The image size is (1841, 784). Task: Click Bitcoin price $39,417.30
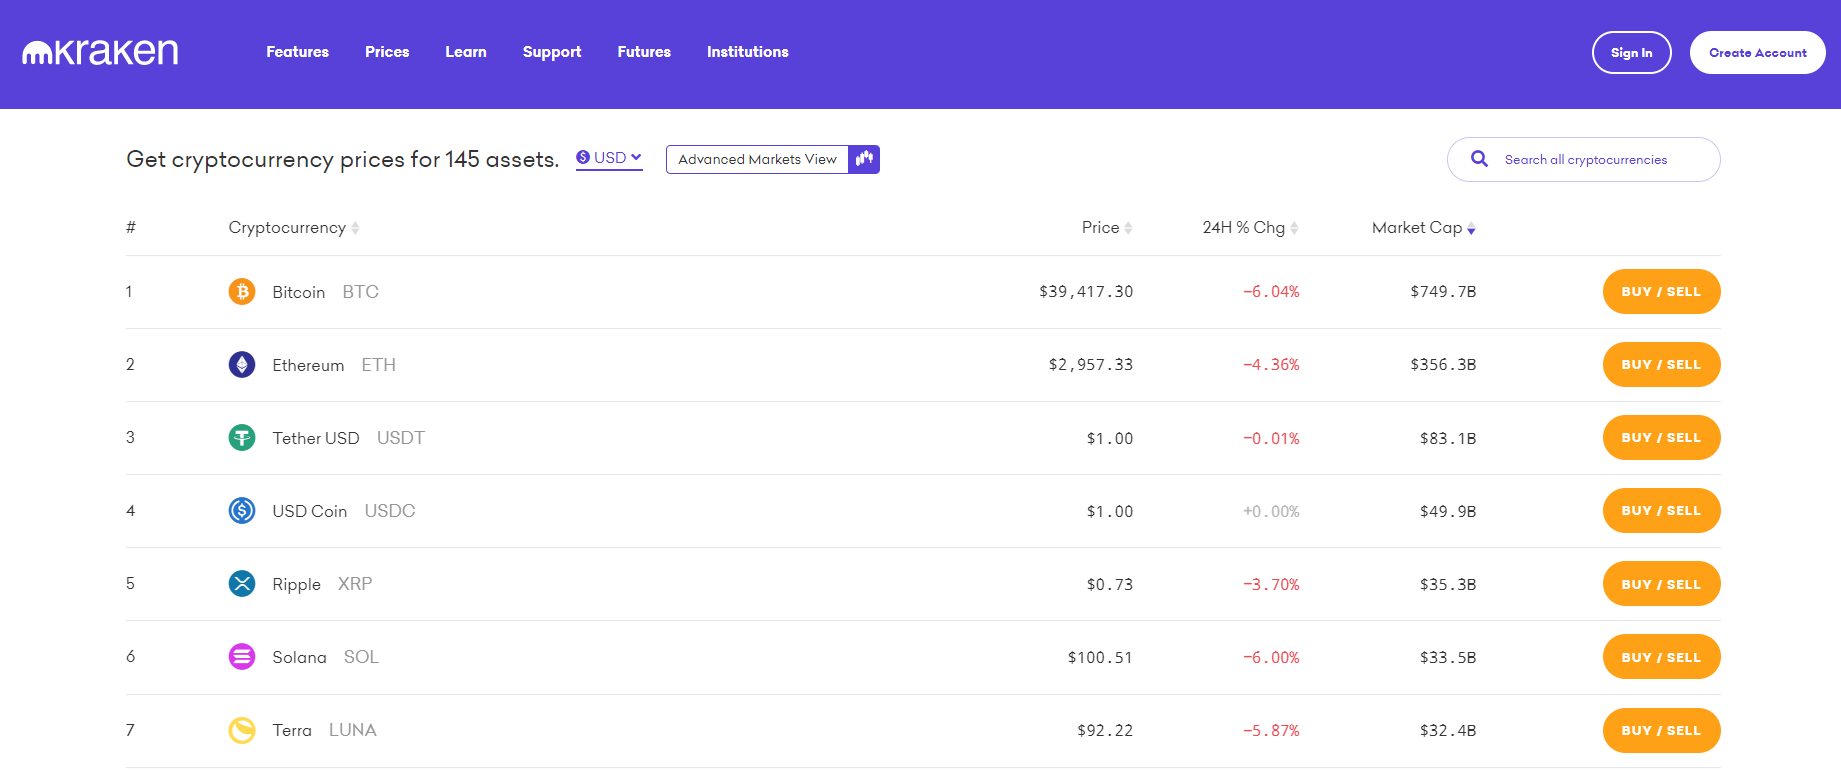click(x=1086, y=292)
